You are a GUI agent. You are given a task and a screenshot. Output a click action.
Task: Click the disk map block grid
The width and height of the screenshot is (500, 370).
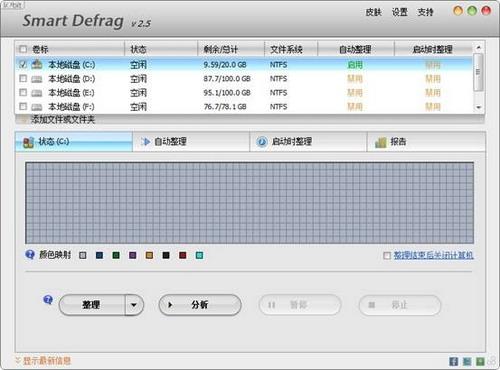point(250,203)
